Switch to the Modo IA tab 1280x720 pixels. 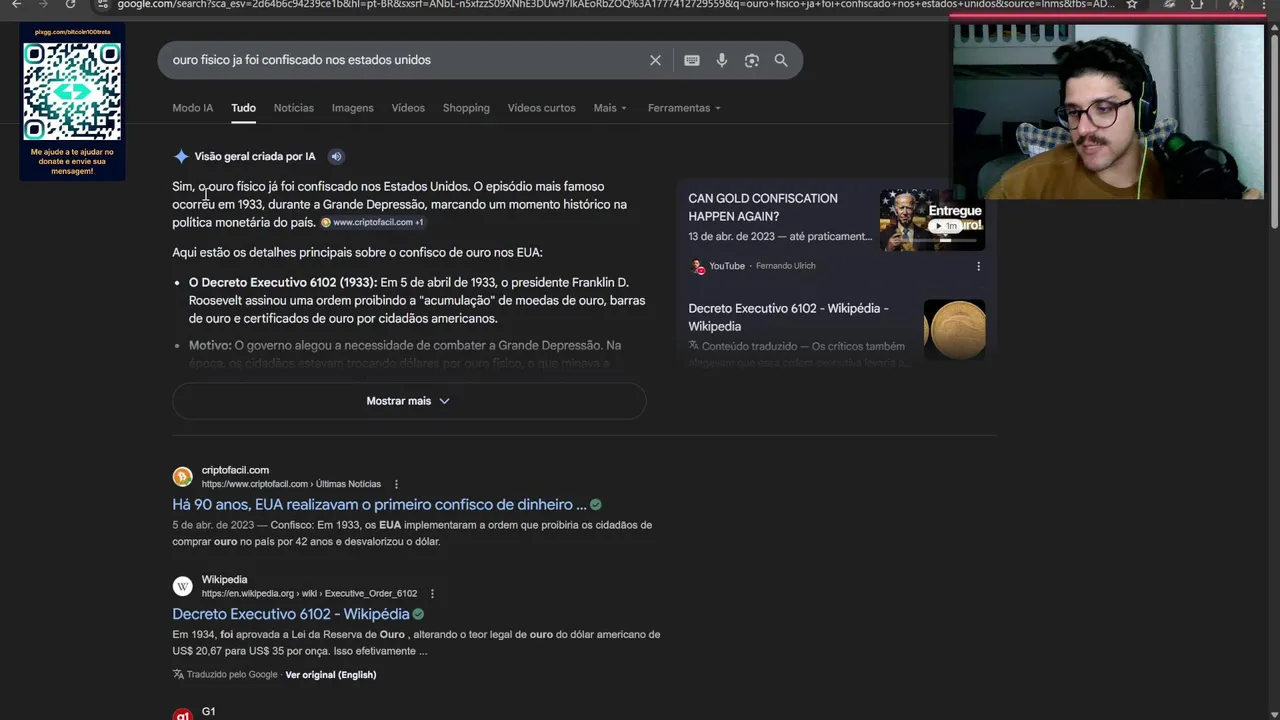click(x=192, y=108)
